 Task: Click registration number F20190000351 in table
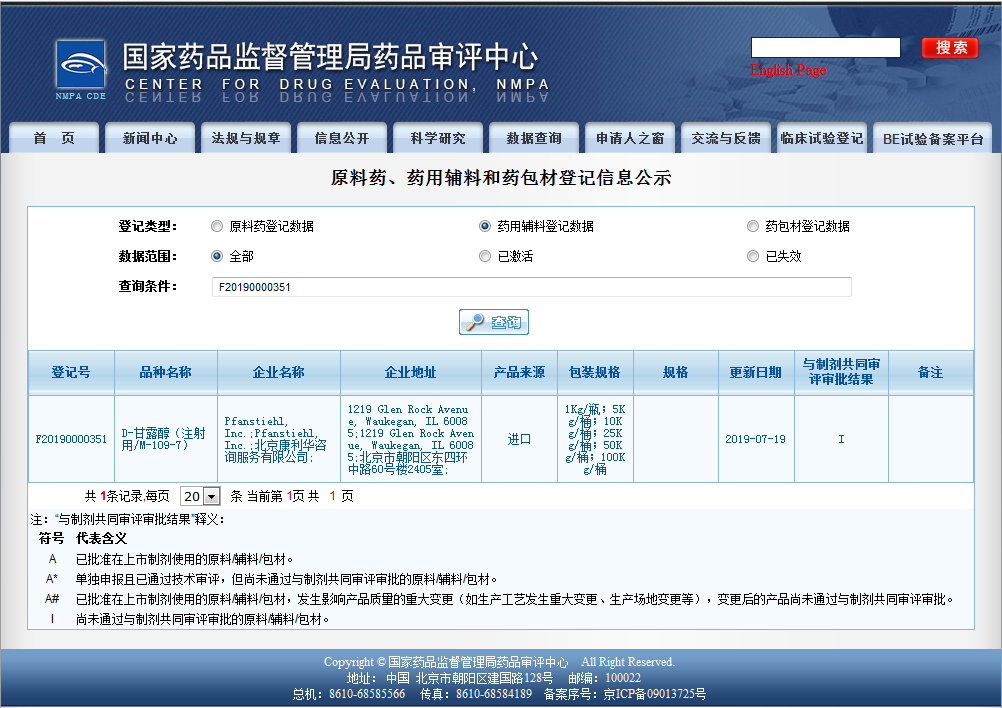coord(71,439)
